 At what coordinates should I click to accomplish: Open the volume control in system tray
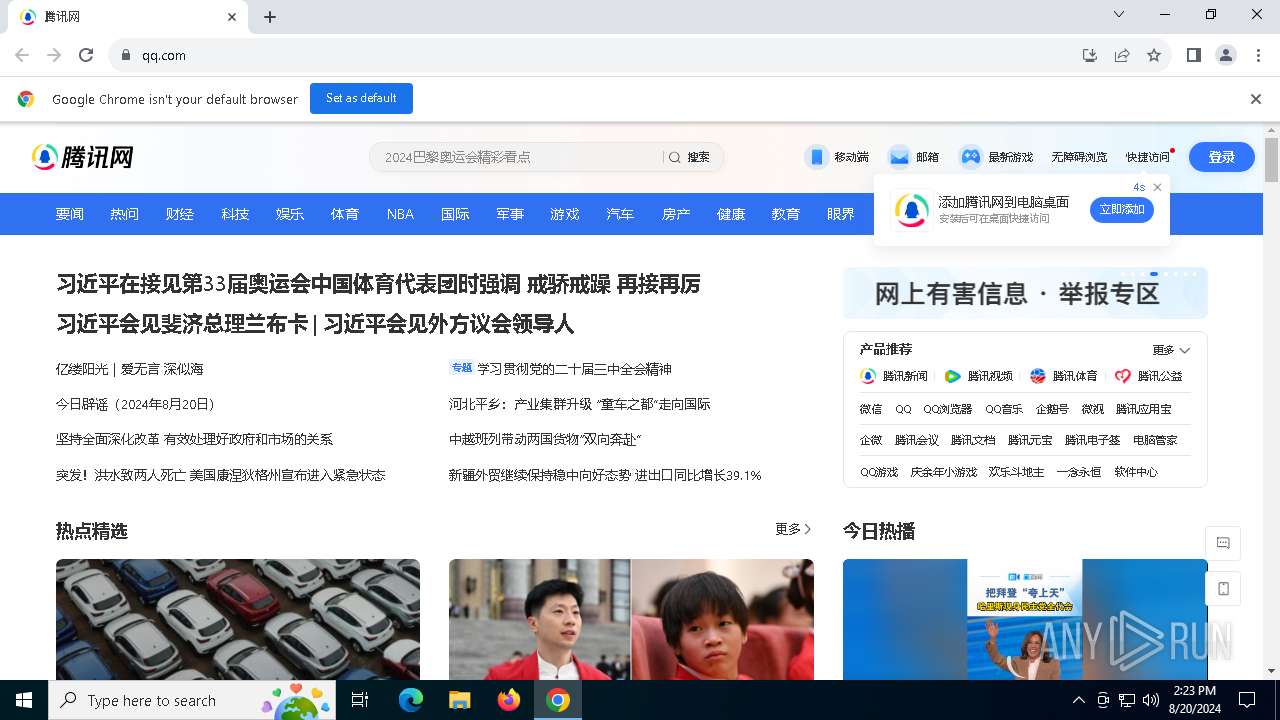pos(1151,700)
